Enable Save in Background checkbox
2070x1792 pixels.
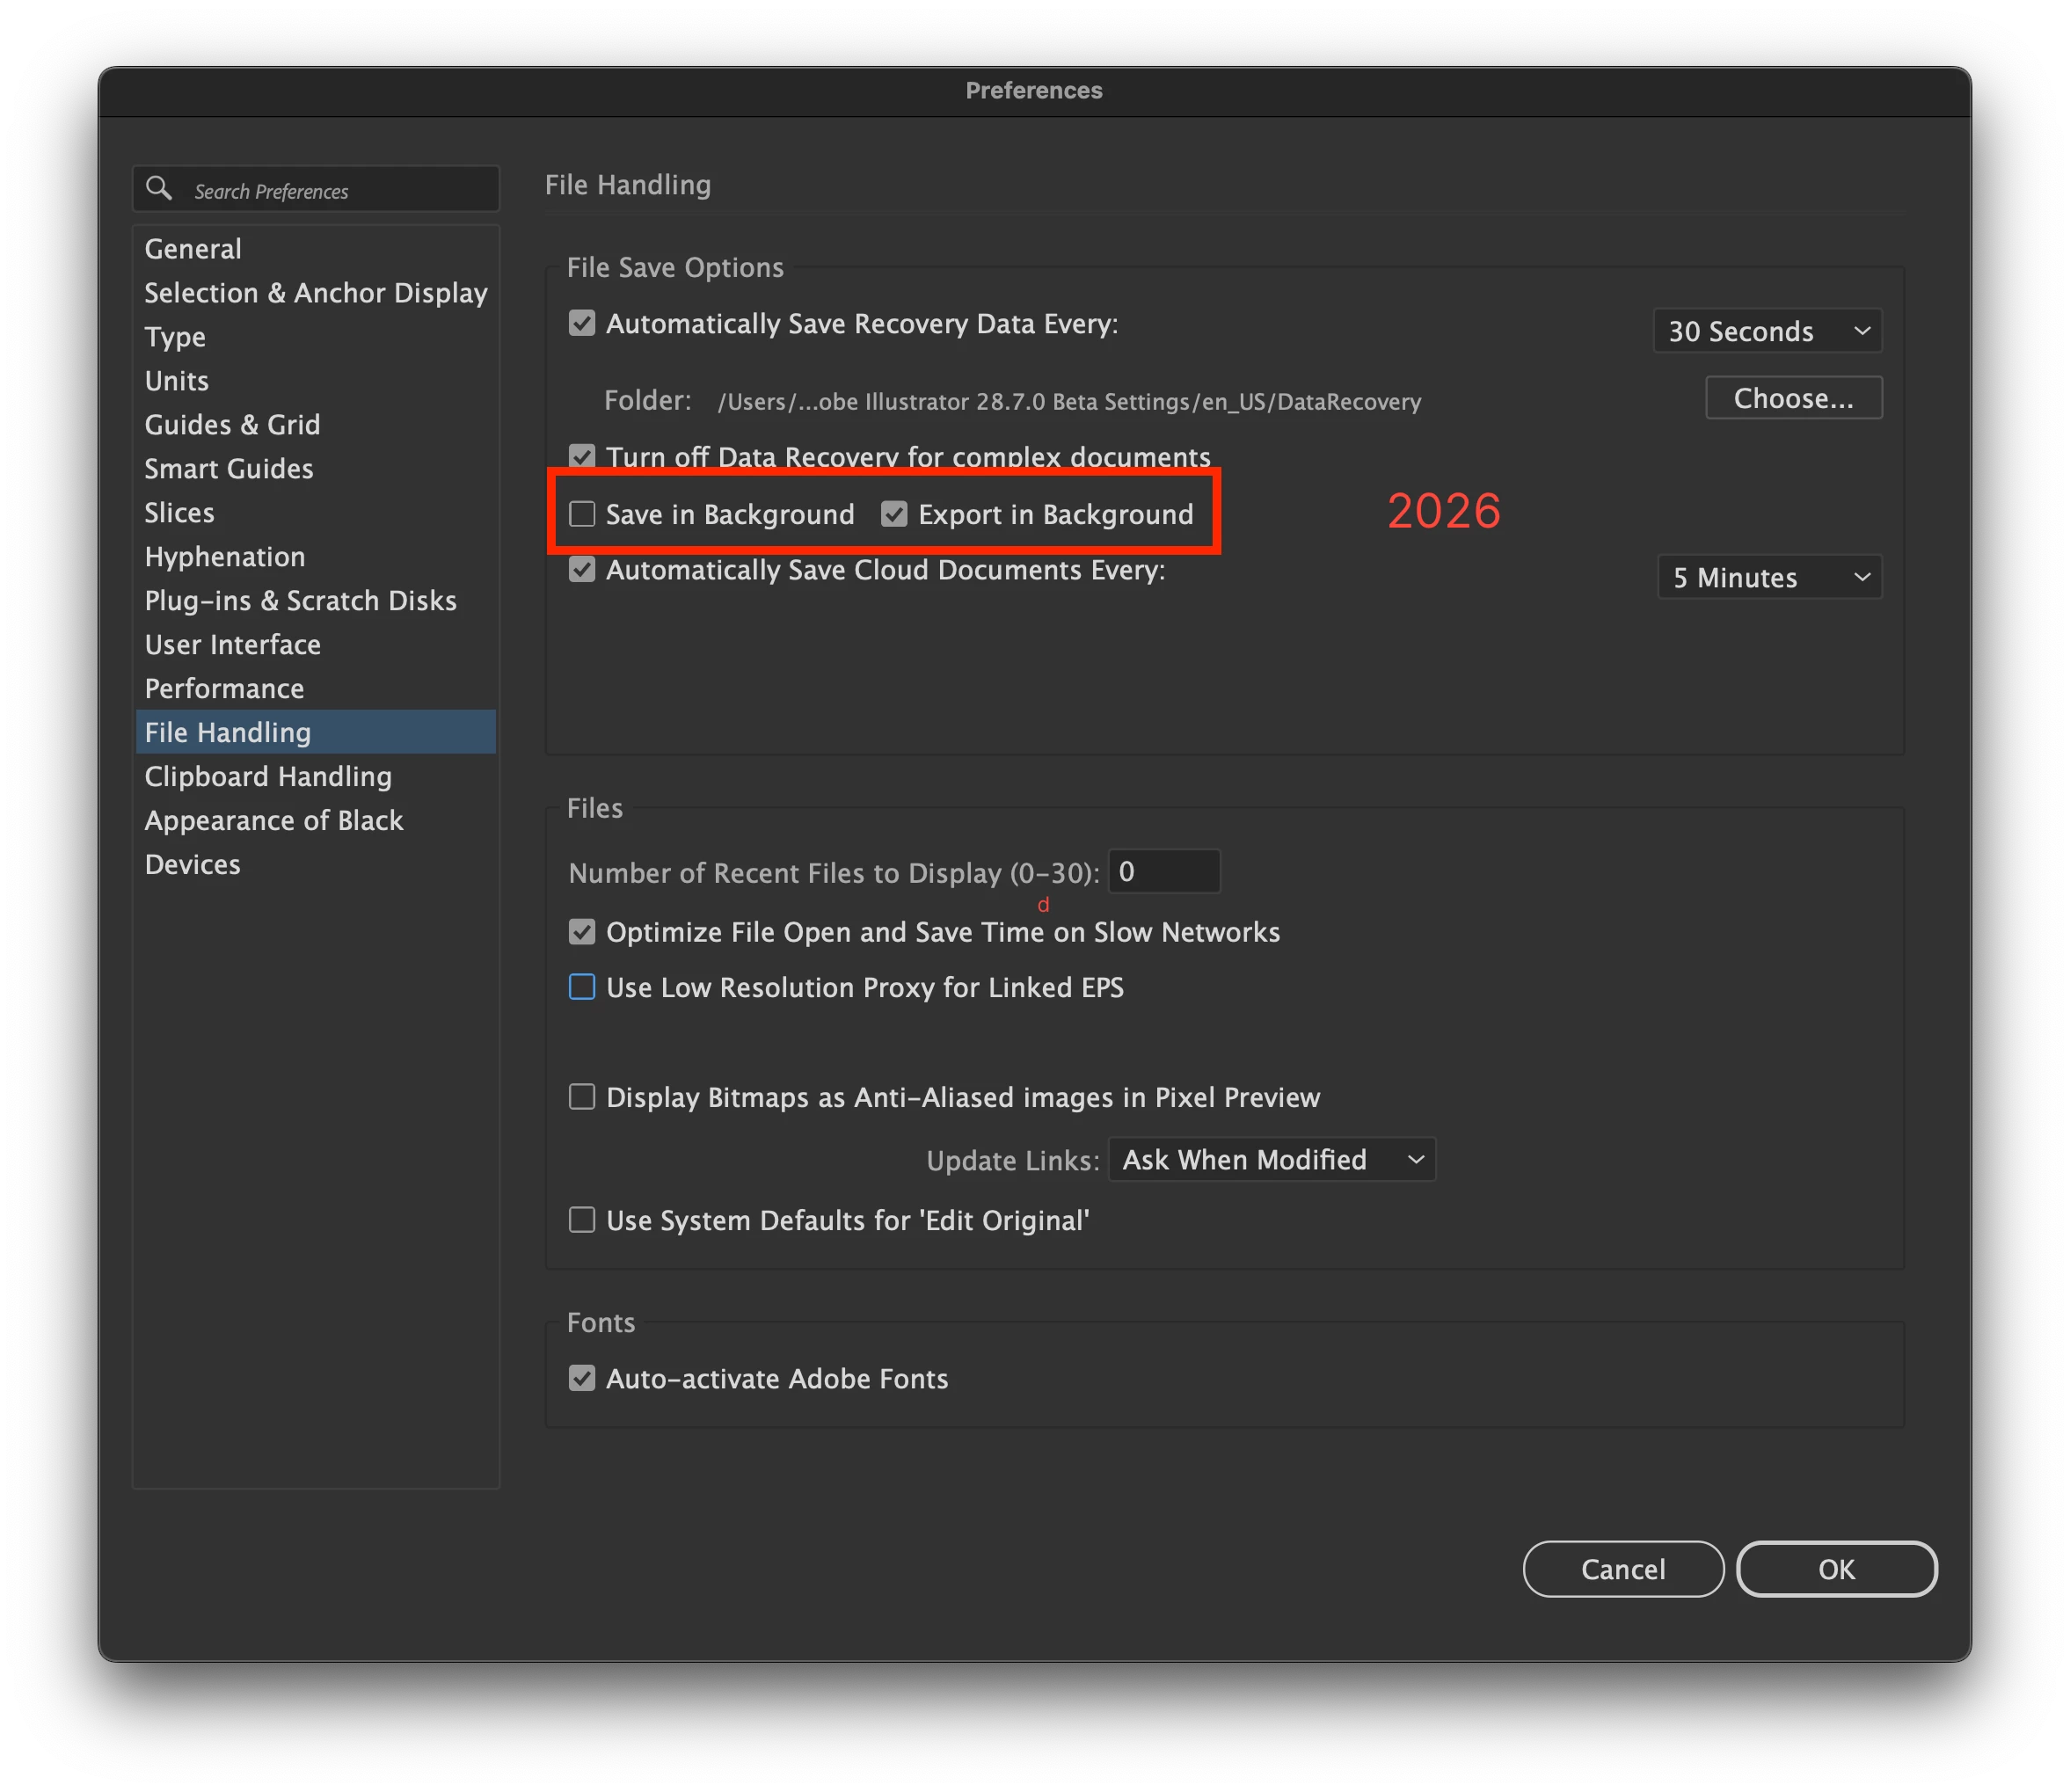tap(582, 514)
